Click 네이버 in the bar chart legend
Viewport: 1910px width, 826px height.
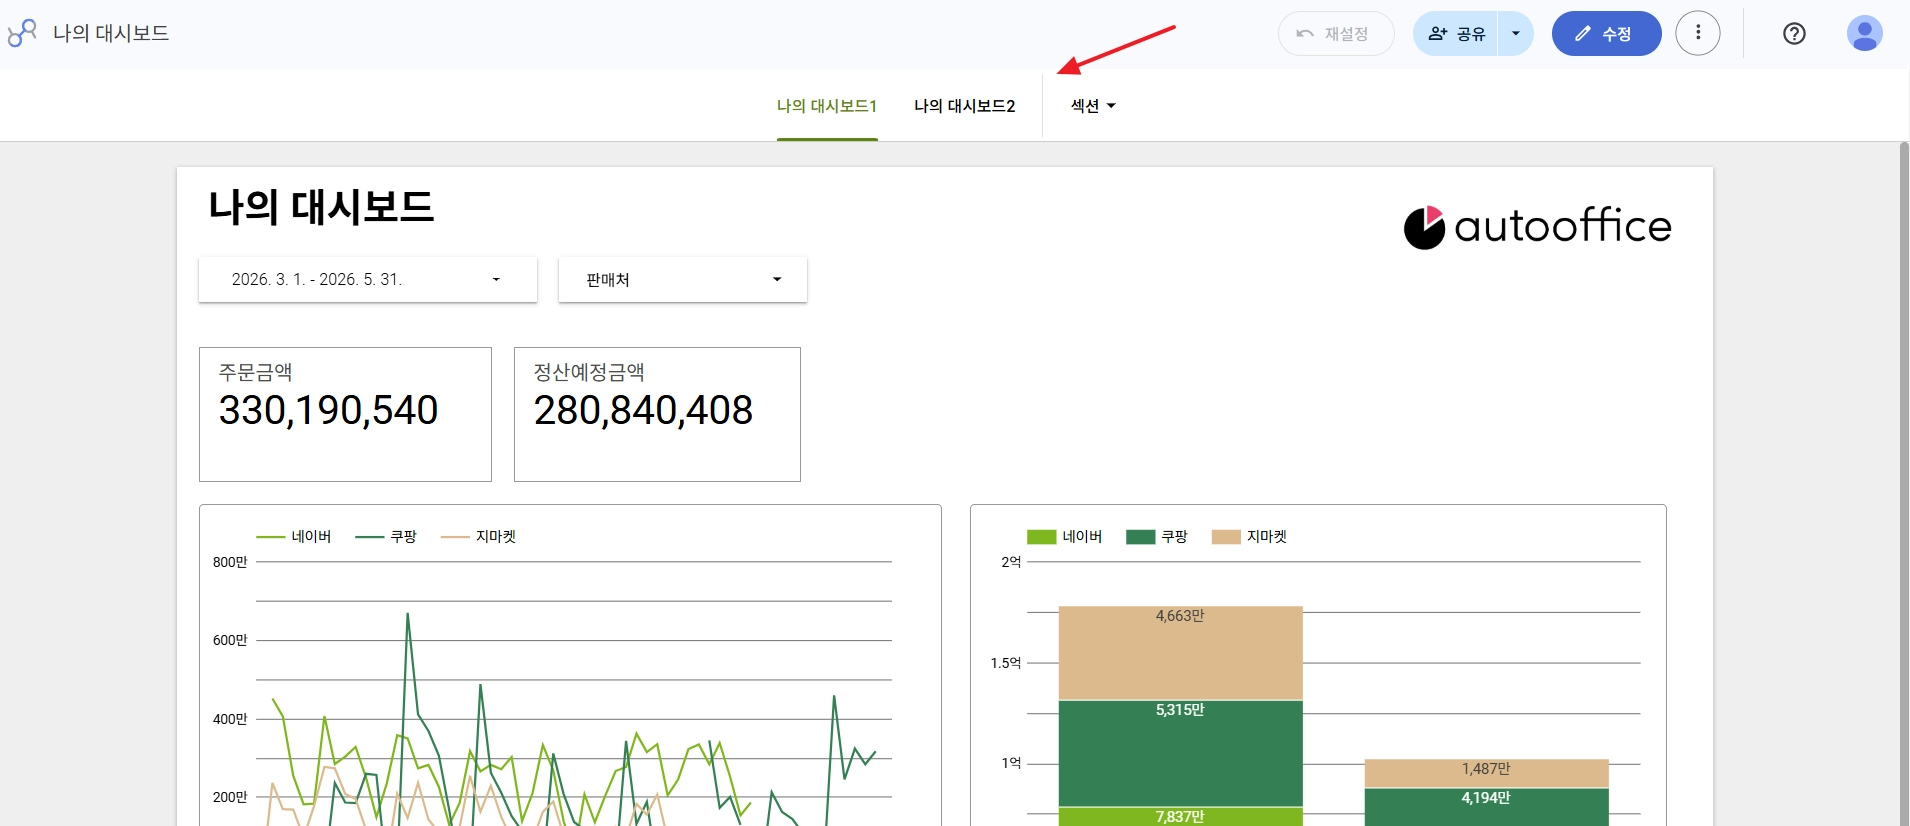(x=1065, y=537)
